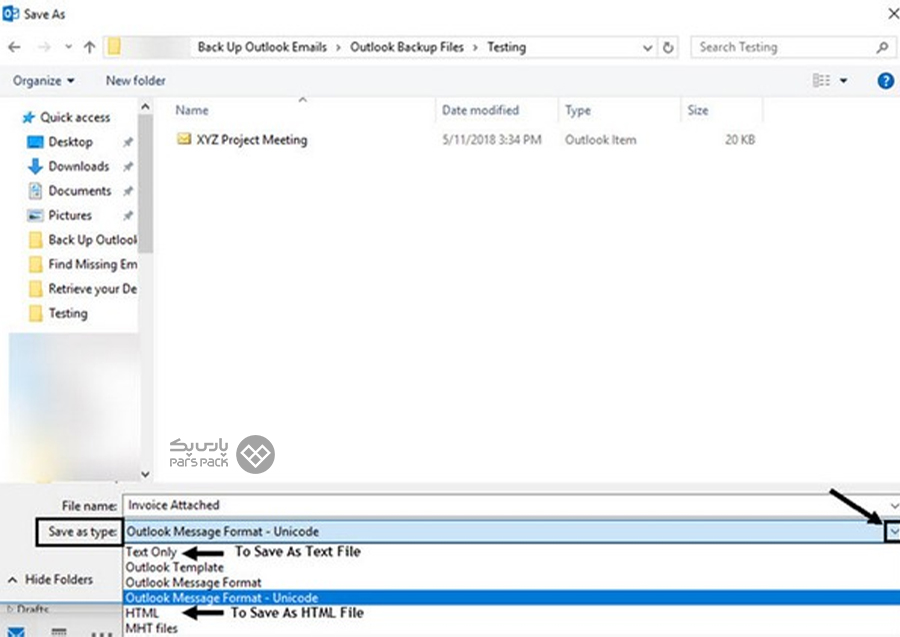Screen dimensions: 900x637
Task: Click the navigation pane scroll down arrow
Action: tap(145, 474)
